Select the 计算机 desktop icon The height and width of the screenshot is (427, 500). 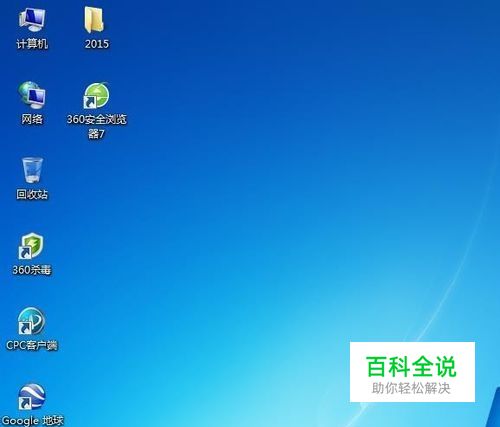[x=32, y=20]
